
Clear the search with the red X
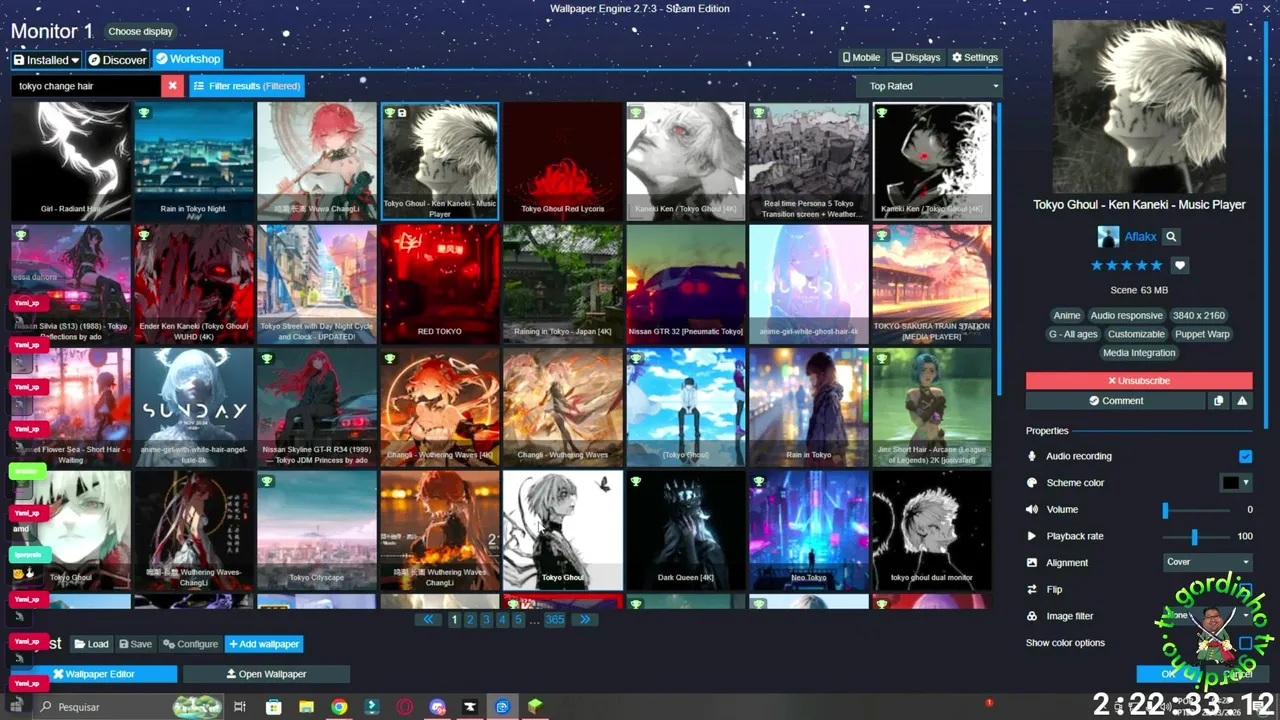pos(172,86)
